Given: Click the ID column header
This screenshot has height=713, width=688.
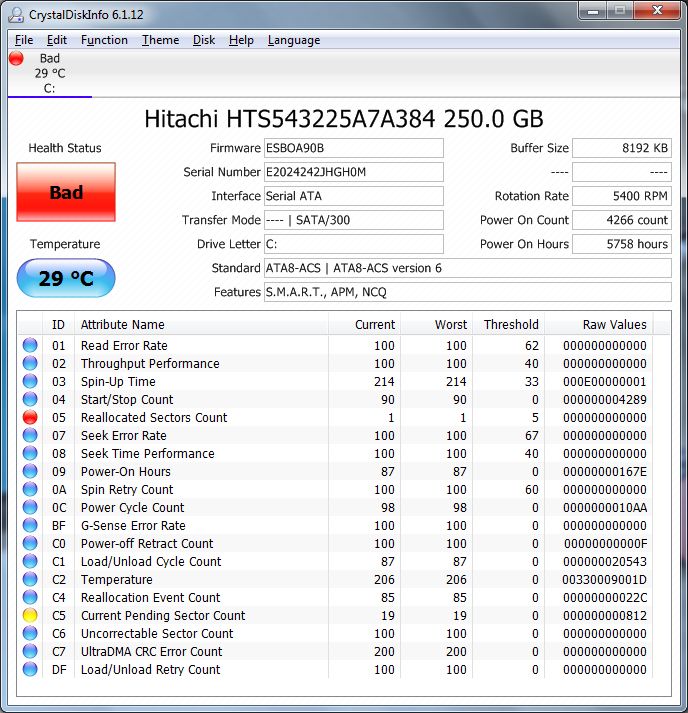Looking at the screenshot, I should (x=59, y=325).
